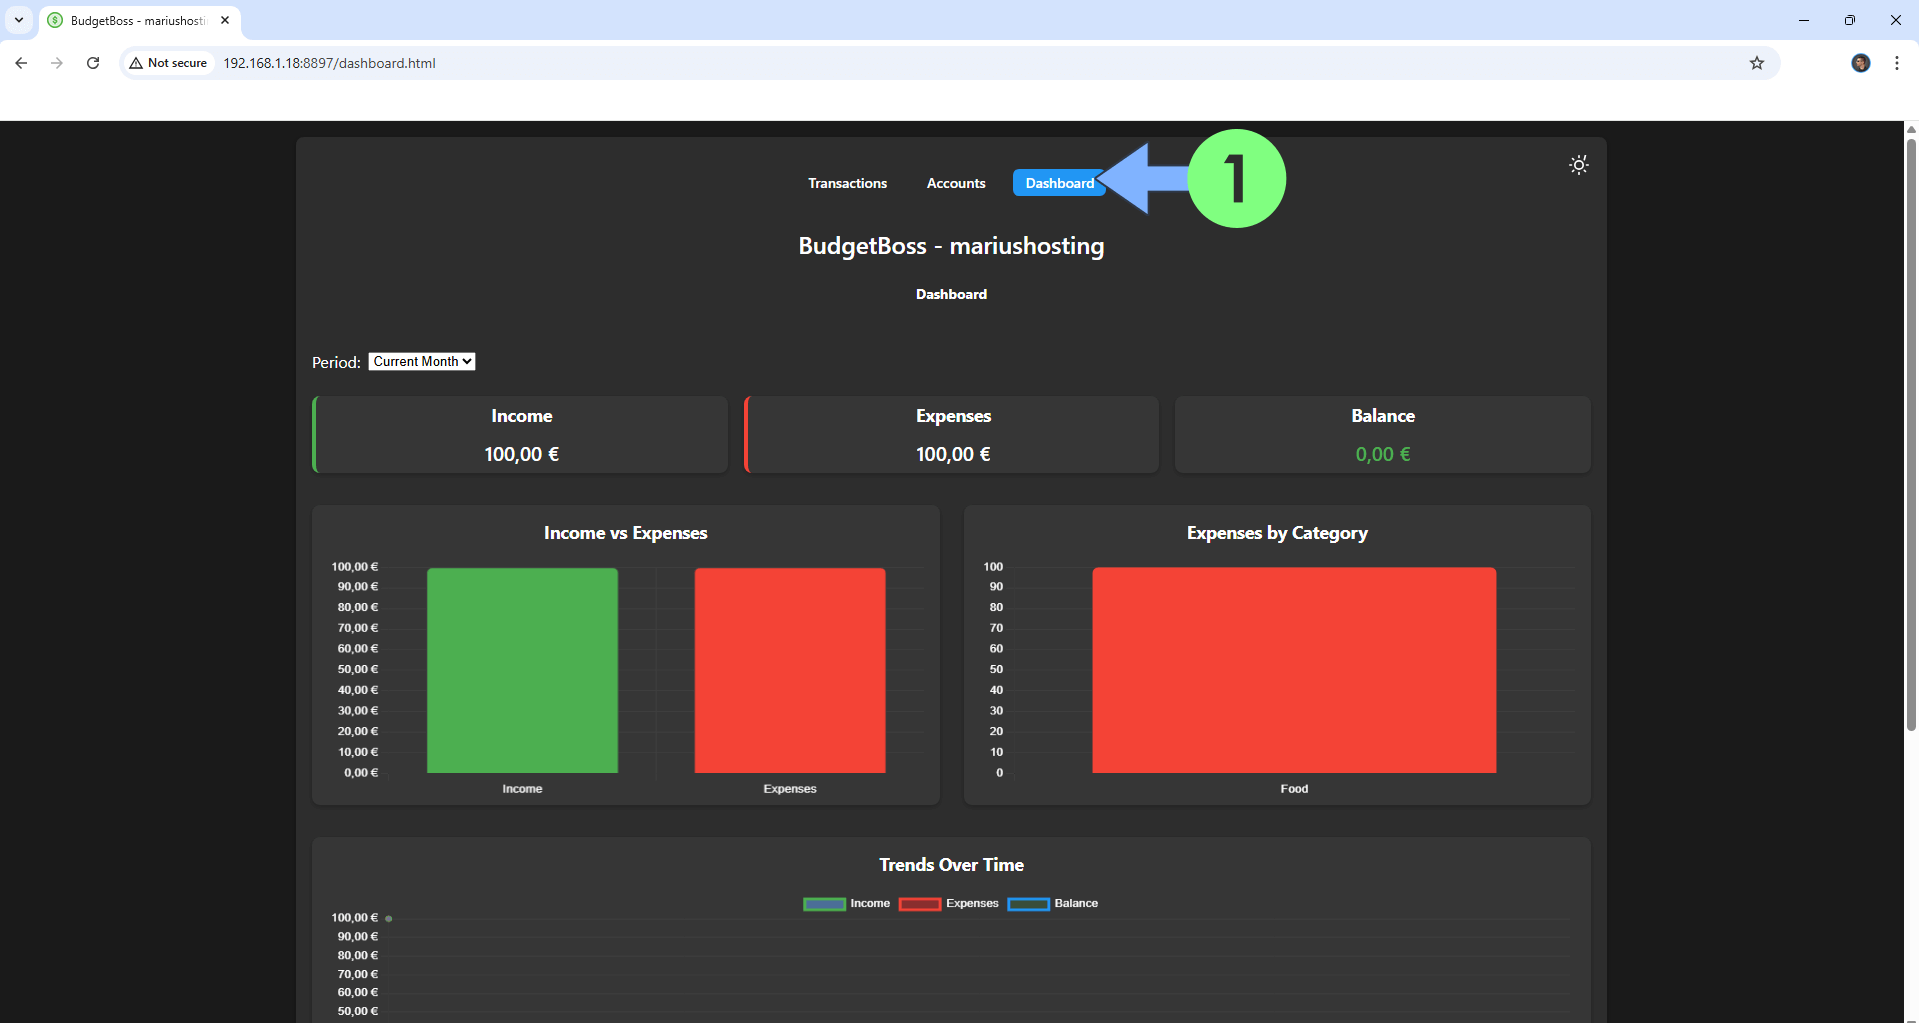Reload the page with the refresh icon
This screenshot has height=1023, width=1919.
tap(93, 63)
